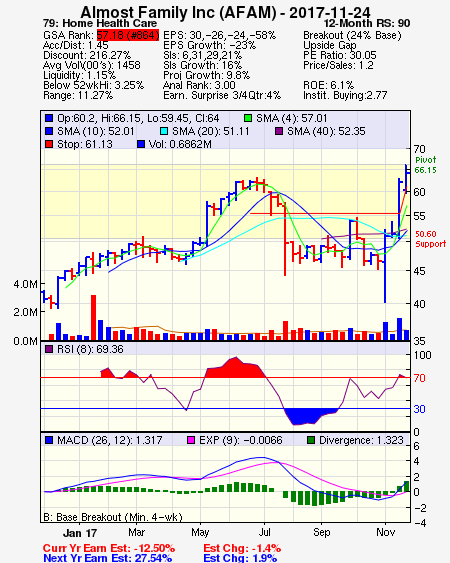This screenshot has height=563, width=450.
Task: Click the Below 52wkHi: 3.25% text
Action: [93, 85]
